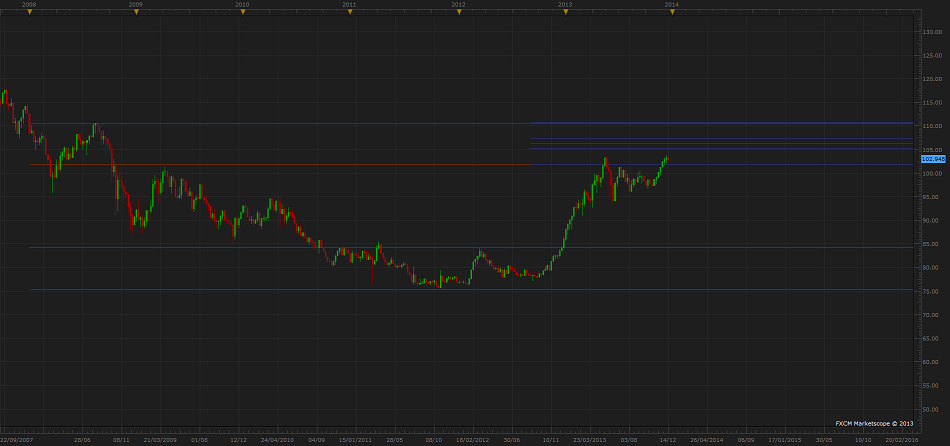This screenshot has height=446, width=950.
Task: Click the 2013 year marker triangle
Action: tap(564, 11)
